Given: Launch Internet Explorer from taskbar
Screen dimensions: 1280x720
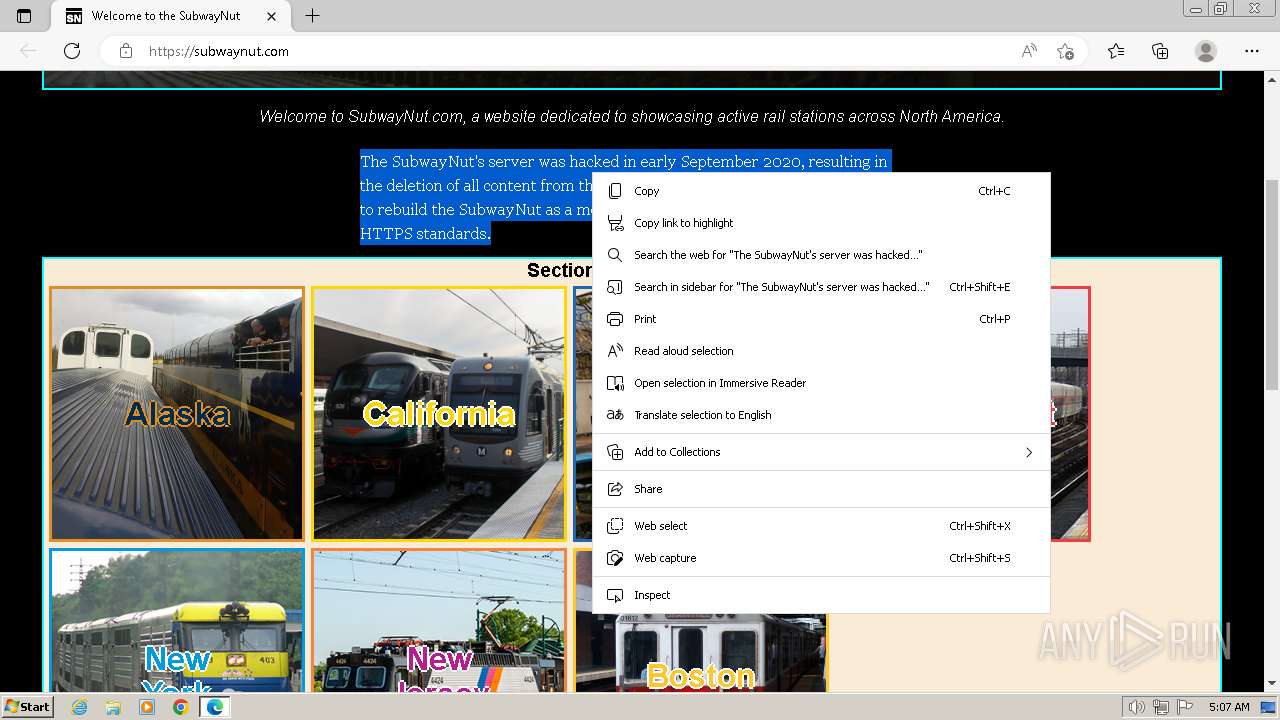Looking at the screenshot, I should point(80,707).
